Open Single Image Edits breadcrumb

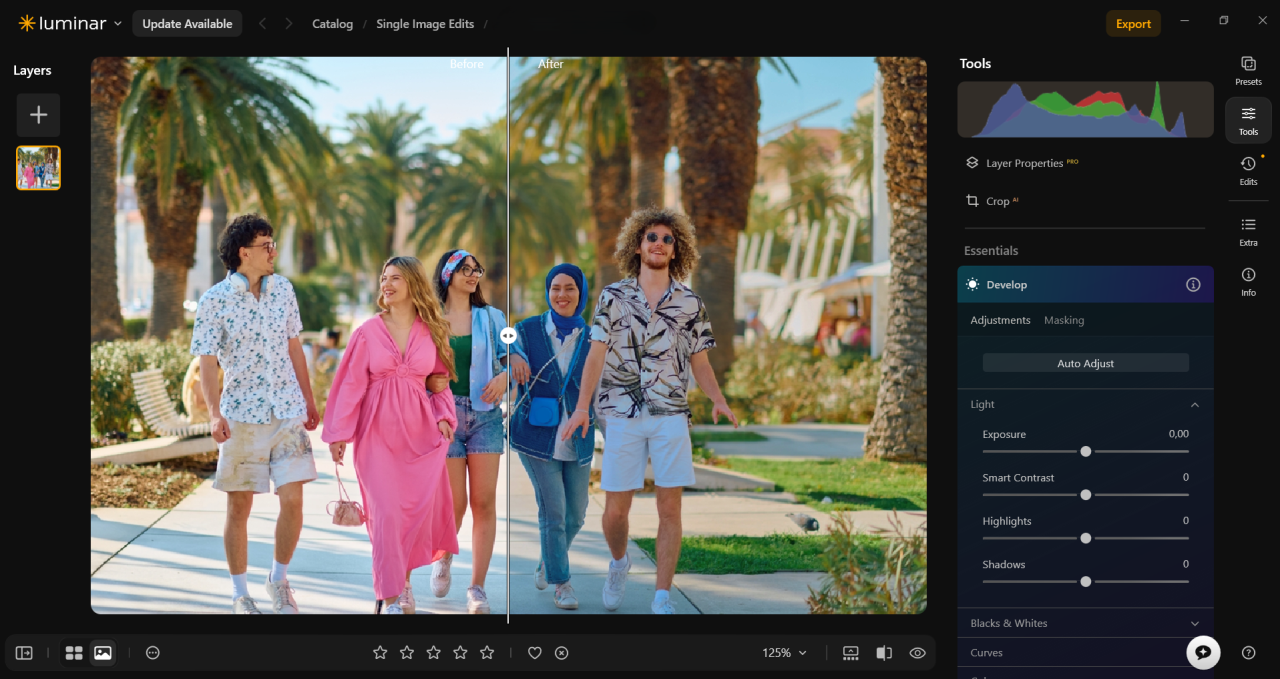pos(425,24)
